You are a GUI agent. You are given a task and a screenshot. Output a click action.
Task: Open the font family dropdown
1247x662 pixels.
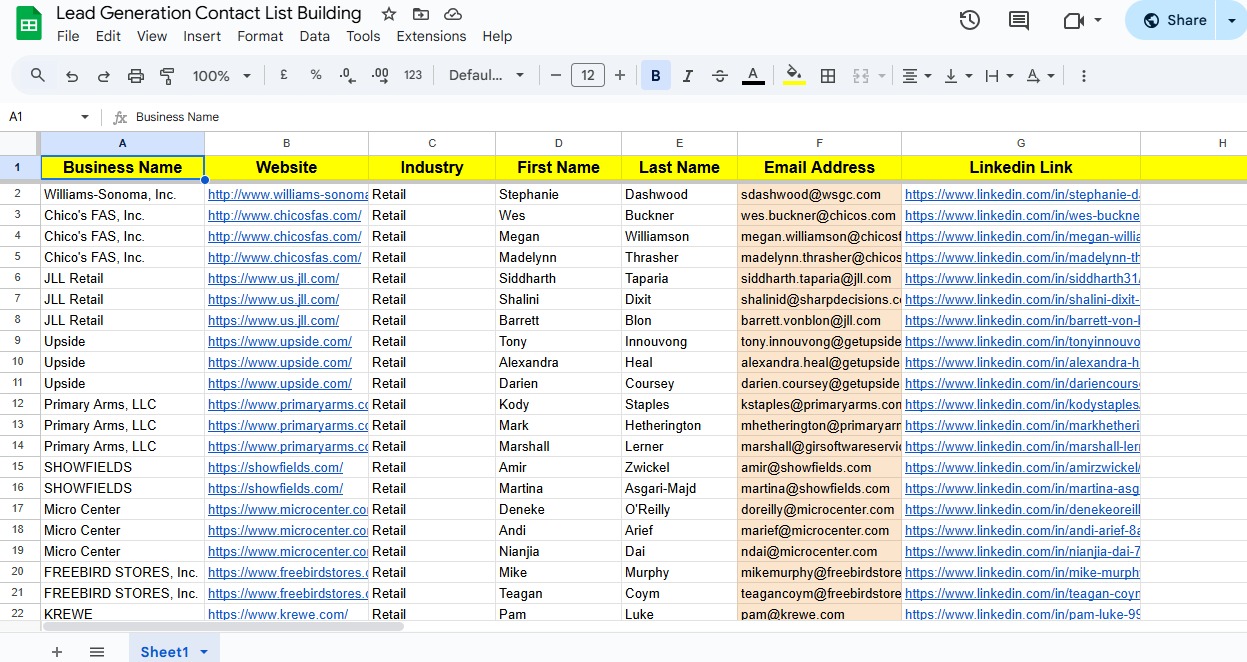487,75
